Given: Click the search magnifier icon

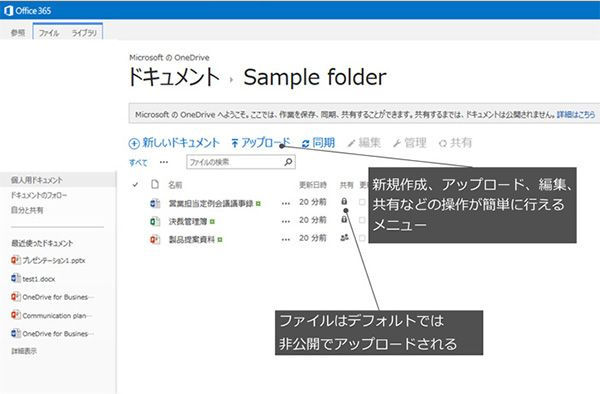Looking at the screenshot, I should point(289,162).
